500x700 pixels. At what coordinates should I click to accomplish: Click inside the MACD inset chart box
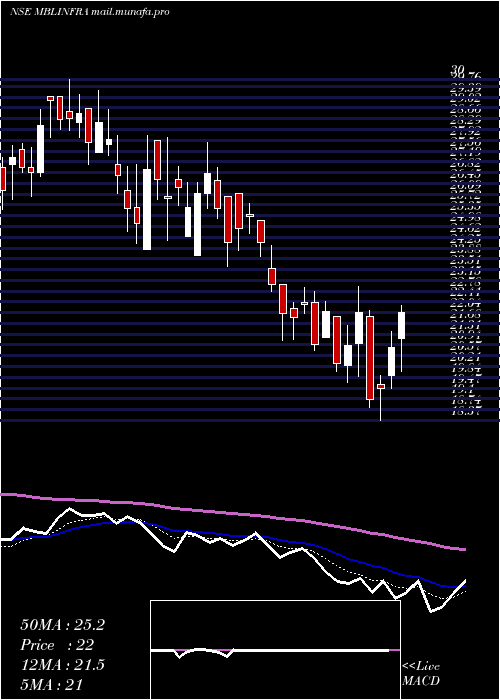275,650
